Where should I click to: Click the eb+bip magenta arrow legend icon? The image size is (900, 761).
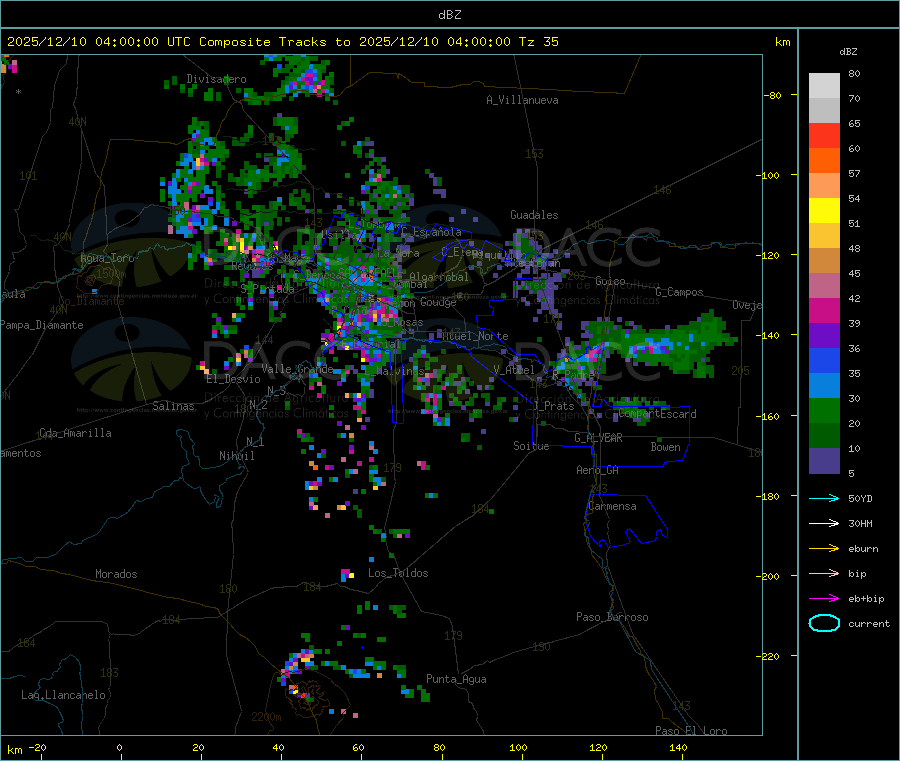[824, 599]
